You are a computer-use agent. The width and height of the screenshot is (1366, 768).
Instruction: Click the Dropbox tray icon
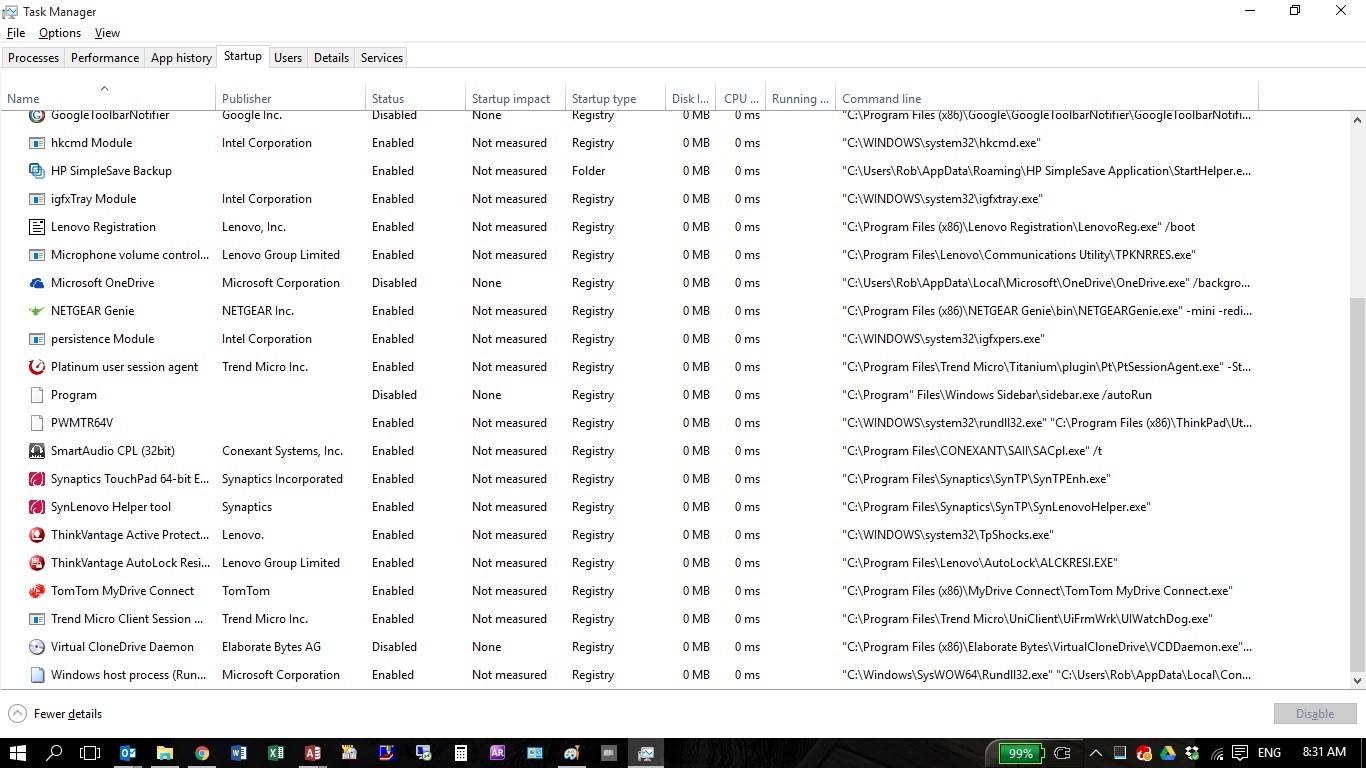click(x=1192, y=753)
